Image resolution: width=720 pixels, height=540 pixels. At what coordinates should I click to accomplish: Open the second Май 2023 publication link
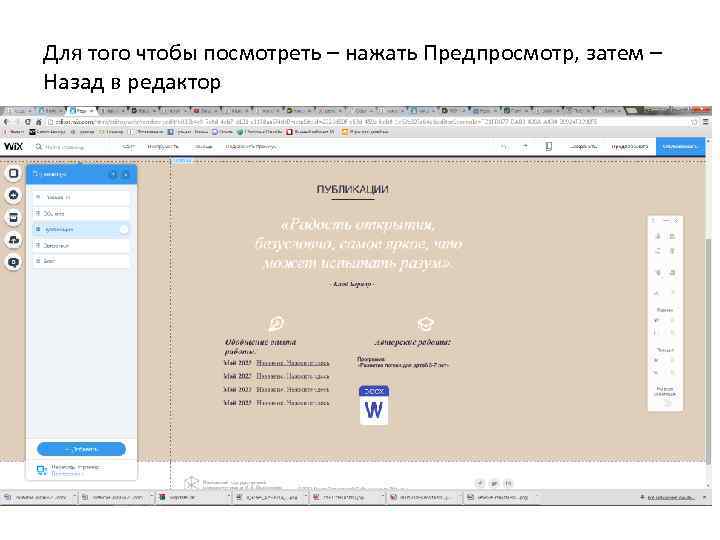(292, 376)
